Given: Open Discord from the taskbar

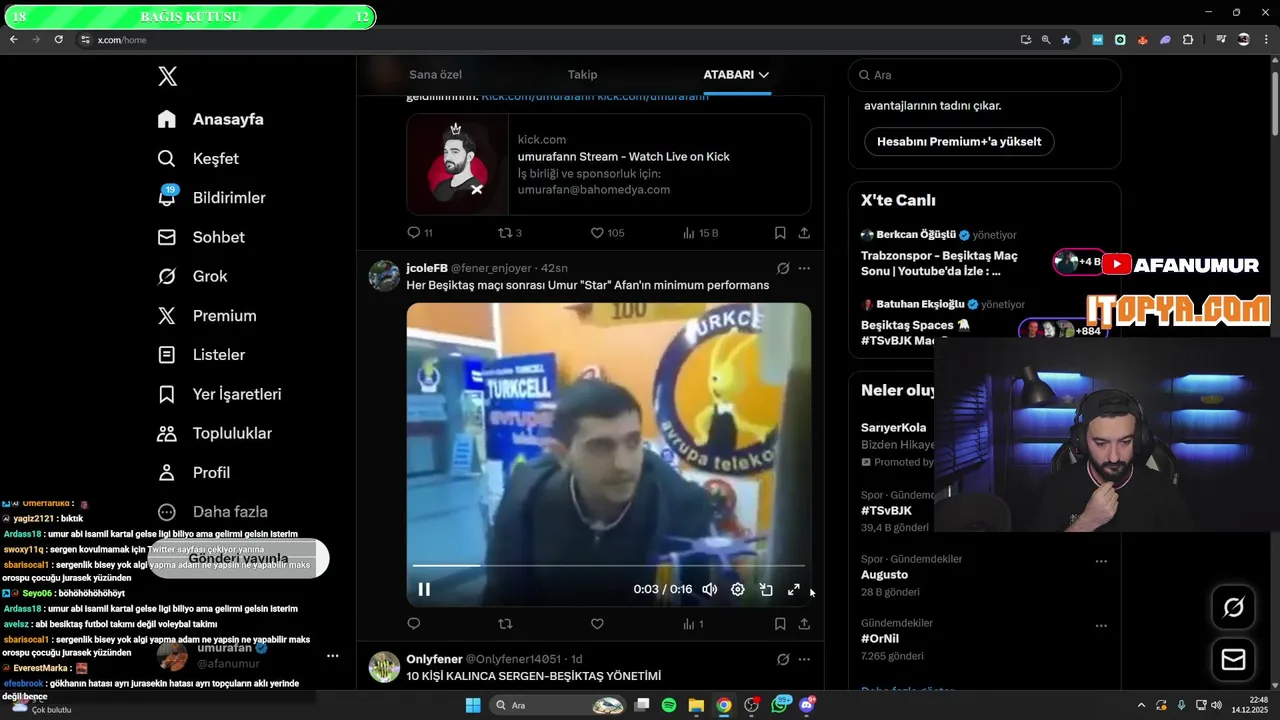Looking at the screenshot, I should (806, 705).
